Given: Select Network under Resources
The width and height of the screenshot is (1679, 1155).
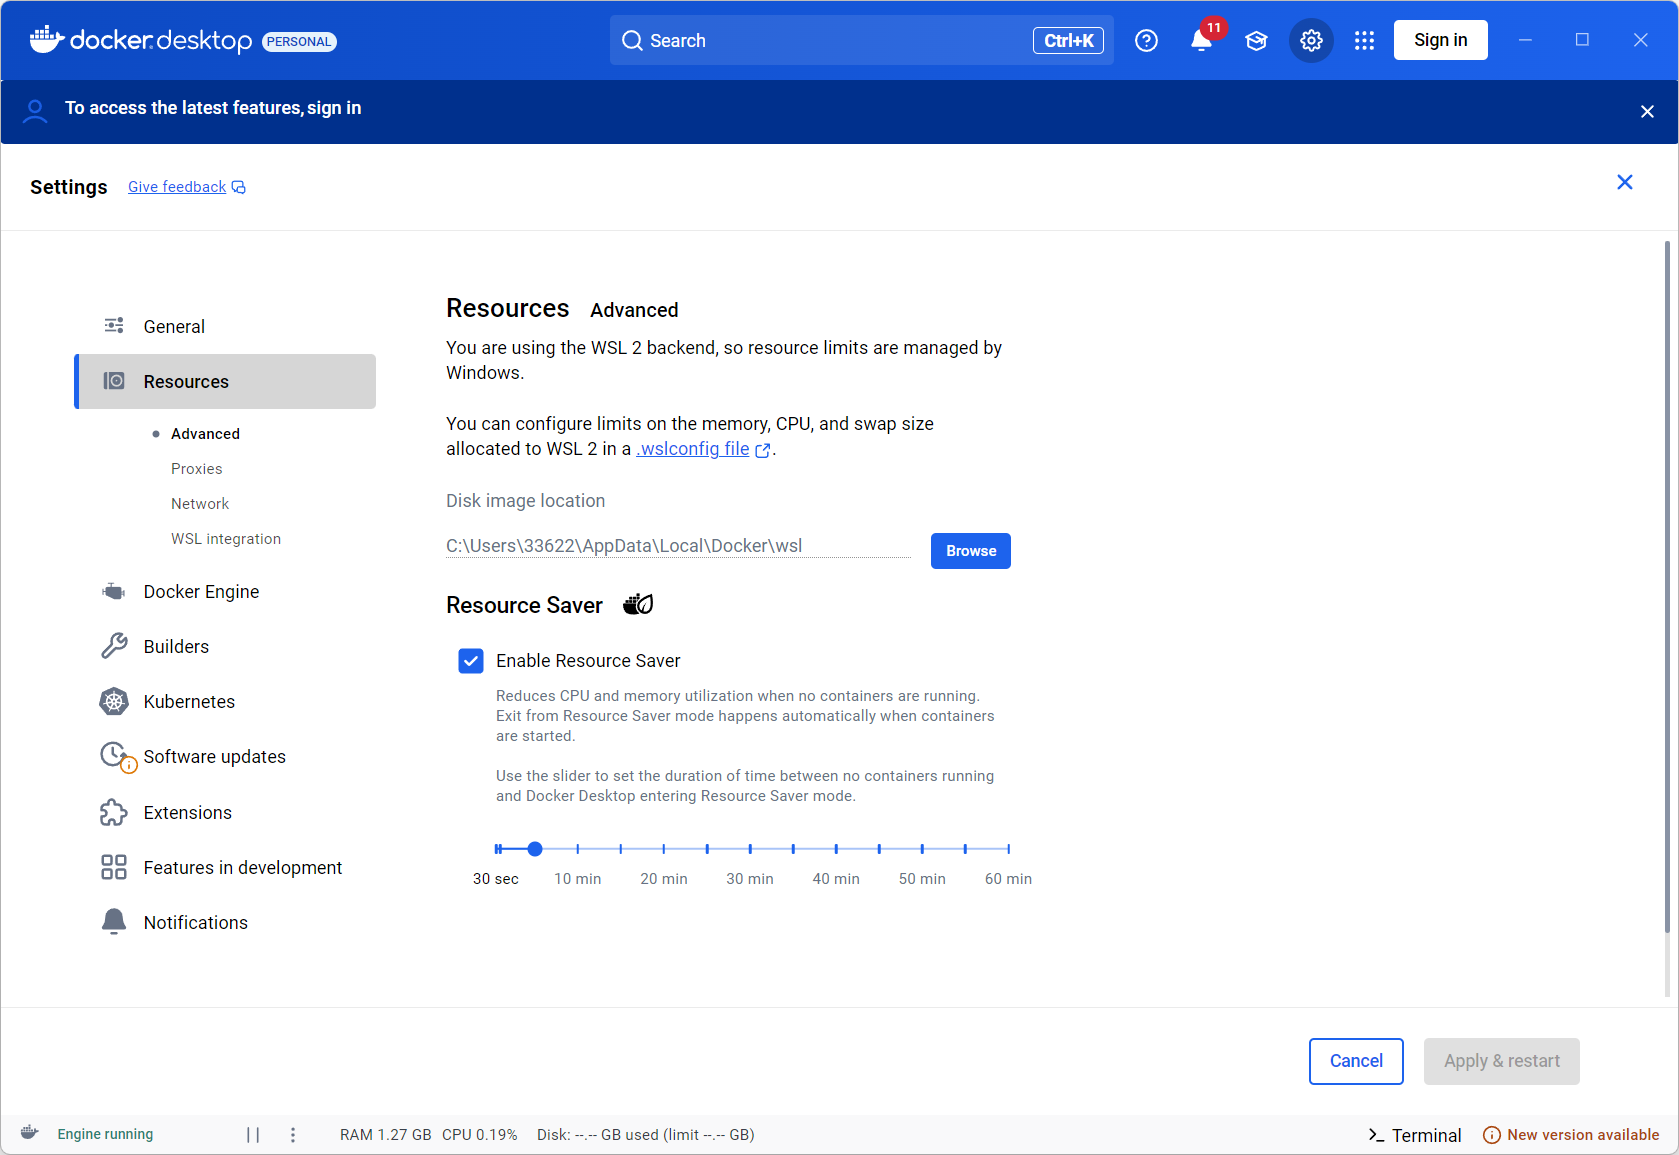Looking at the screenshot, I should point(200,503).
